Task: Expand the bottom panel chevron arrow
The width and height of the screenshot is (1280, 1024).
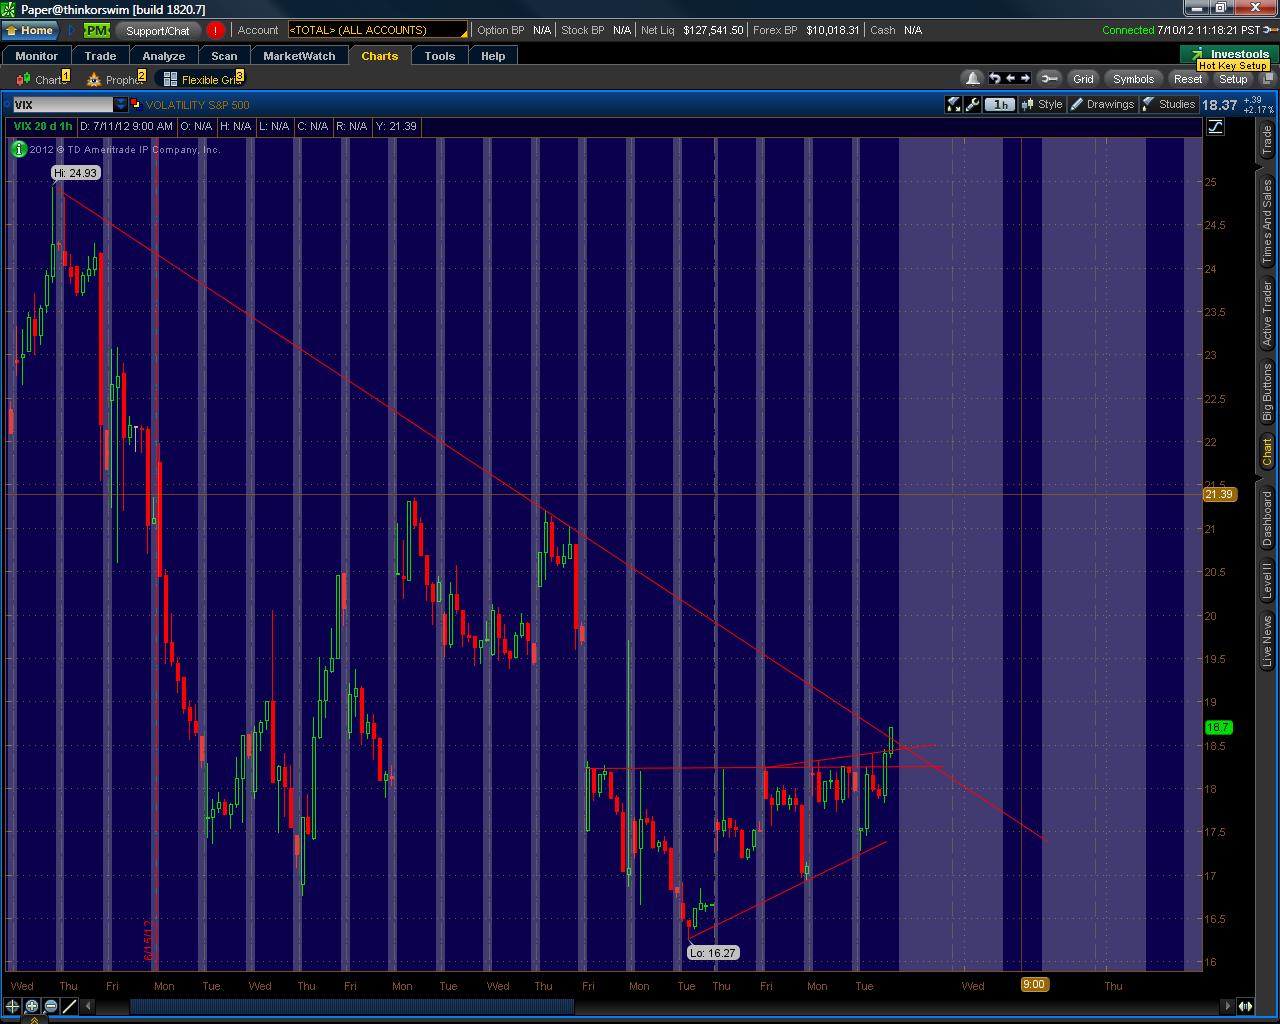Action: [x=33, y=1019]
